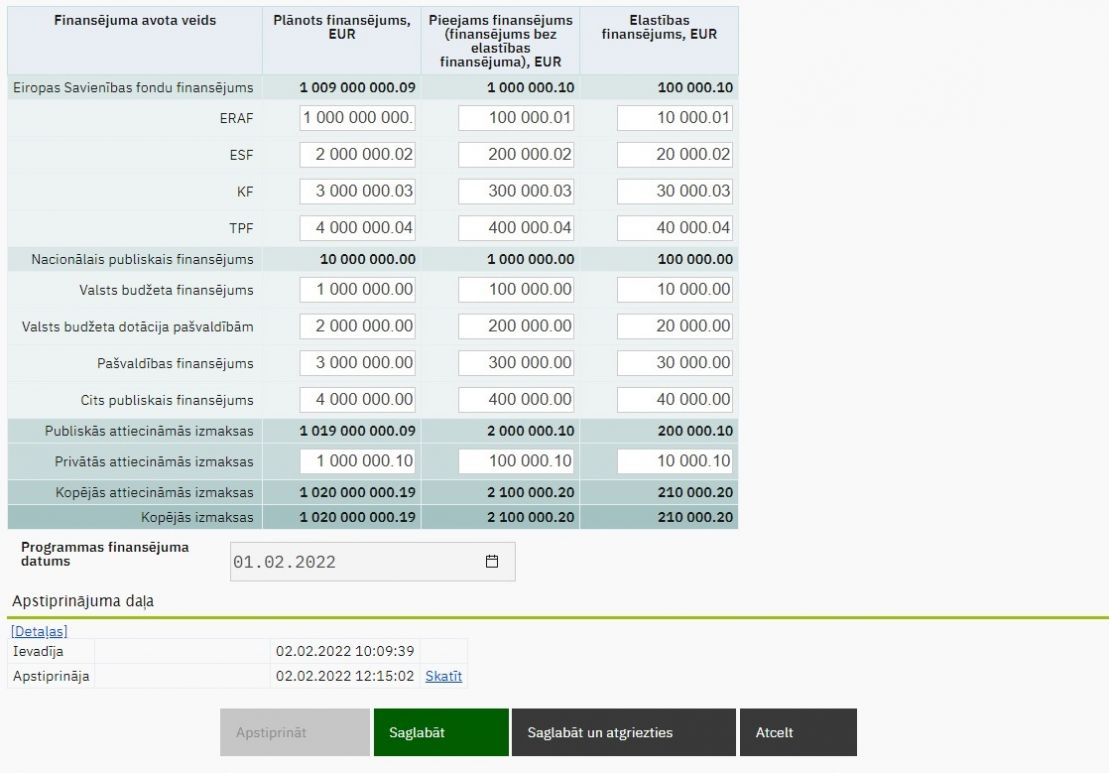
Task: Edit ERAF Plānots finansējums field
Action: [x=357, y=119]
